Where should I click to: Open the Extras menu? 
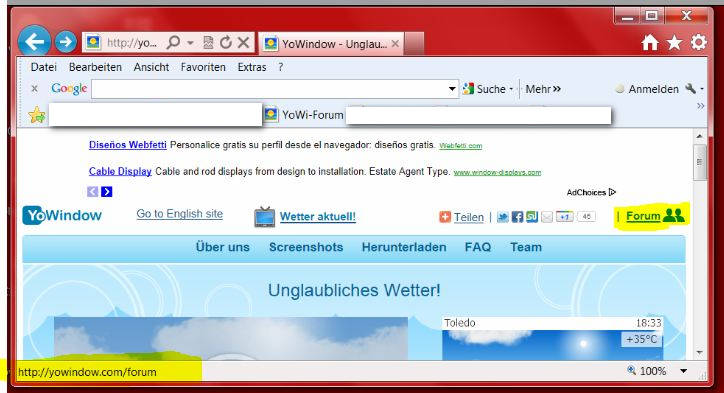(252, 67)
